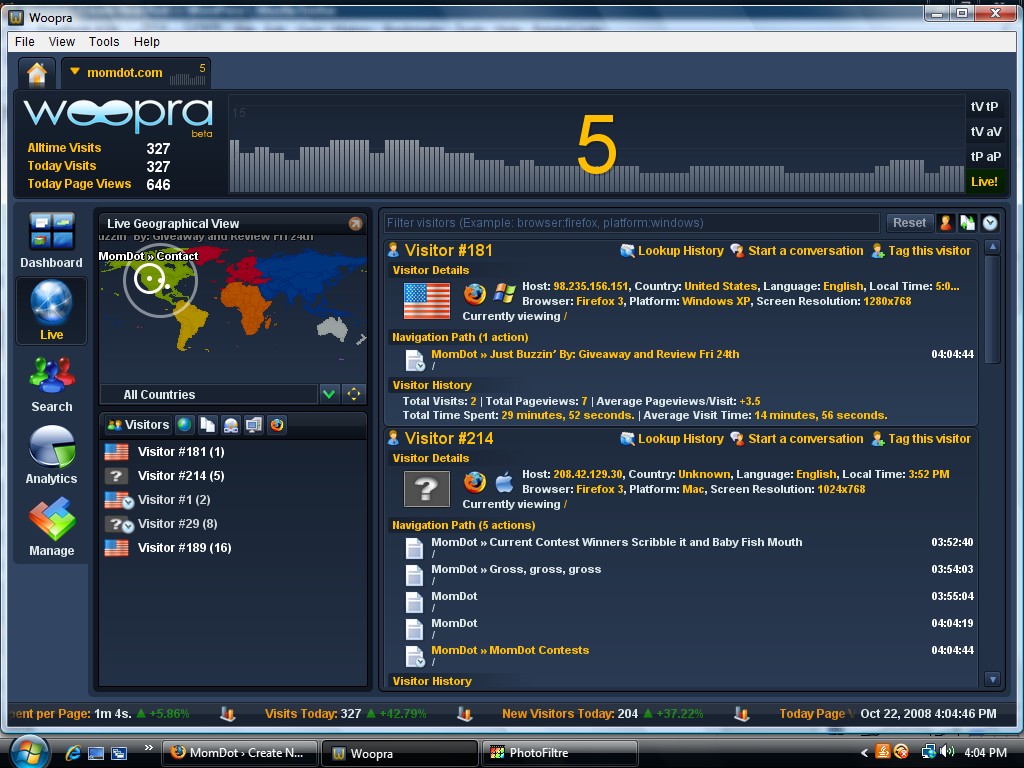Click the Visitor #214 heading
This screenshot has width=1024, height=768.
pyautogui.click(x=449, y=438)
